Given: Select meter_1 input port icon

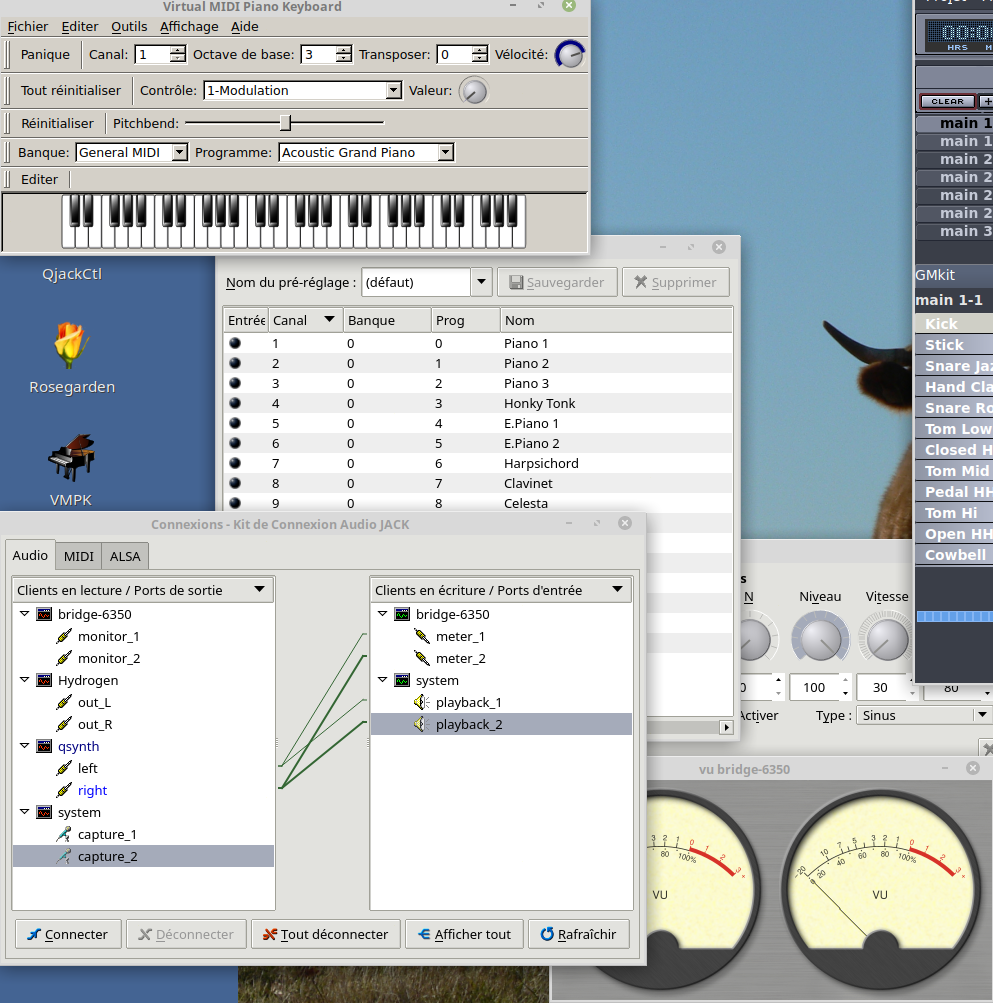Looking at the screenshot, I should (422, 636).
